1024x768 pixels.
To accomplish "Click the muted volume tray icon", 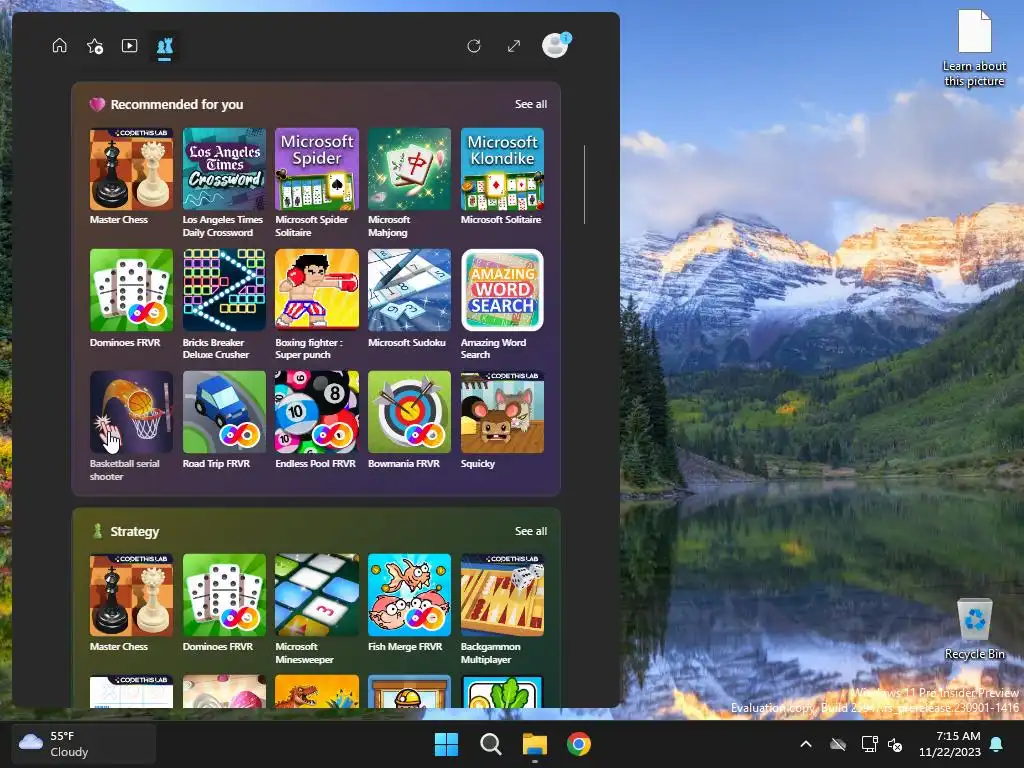I will point(895,744).
